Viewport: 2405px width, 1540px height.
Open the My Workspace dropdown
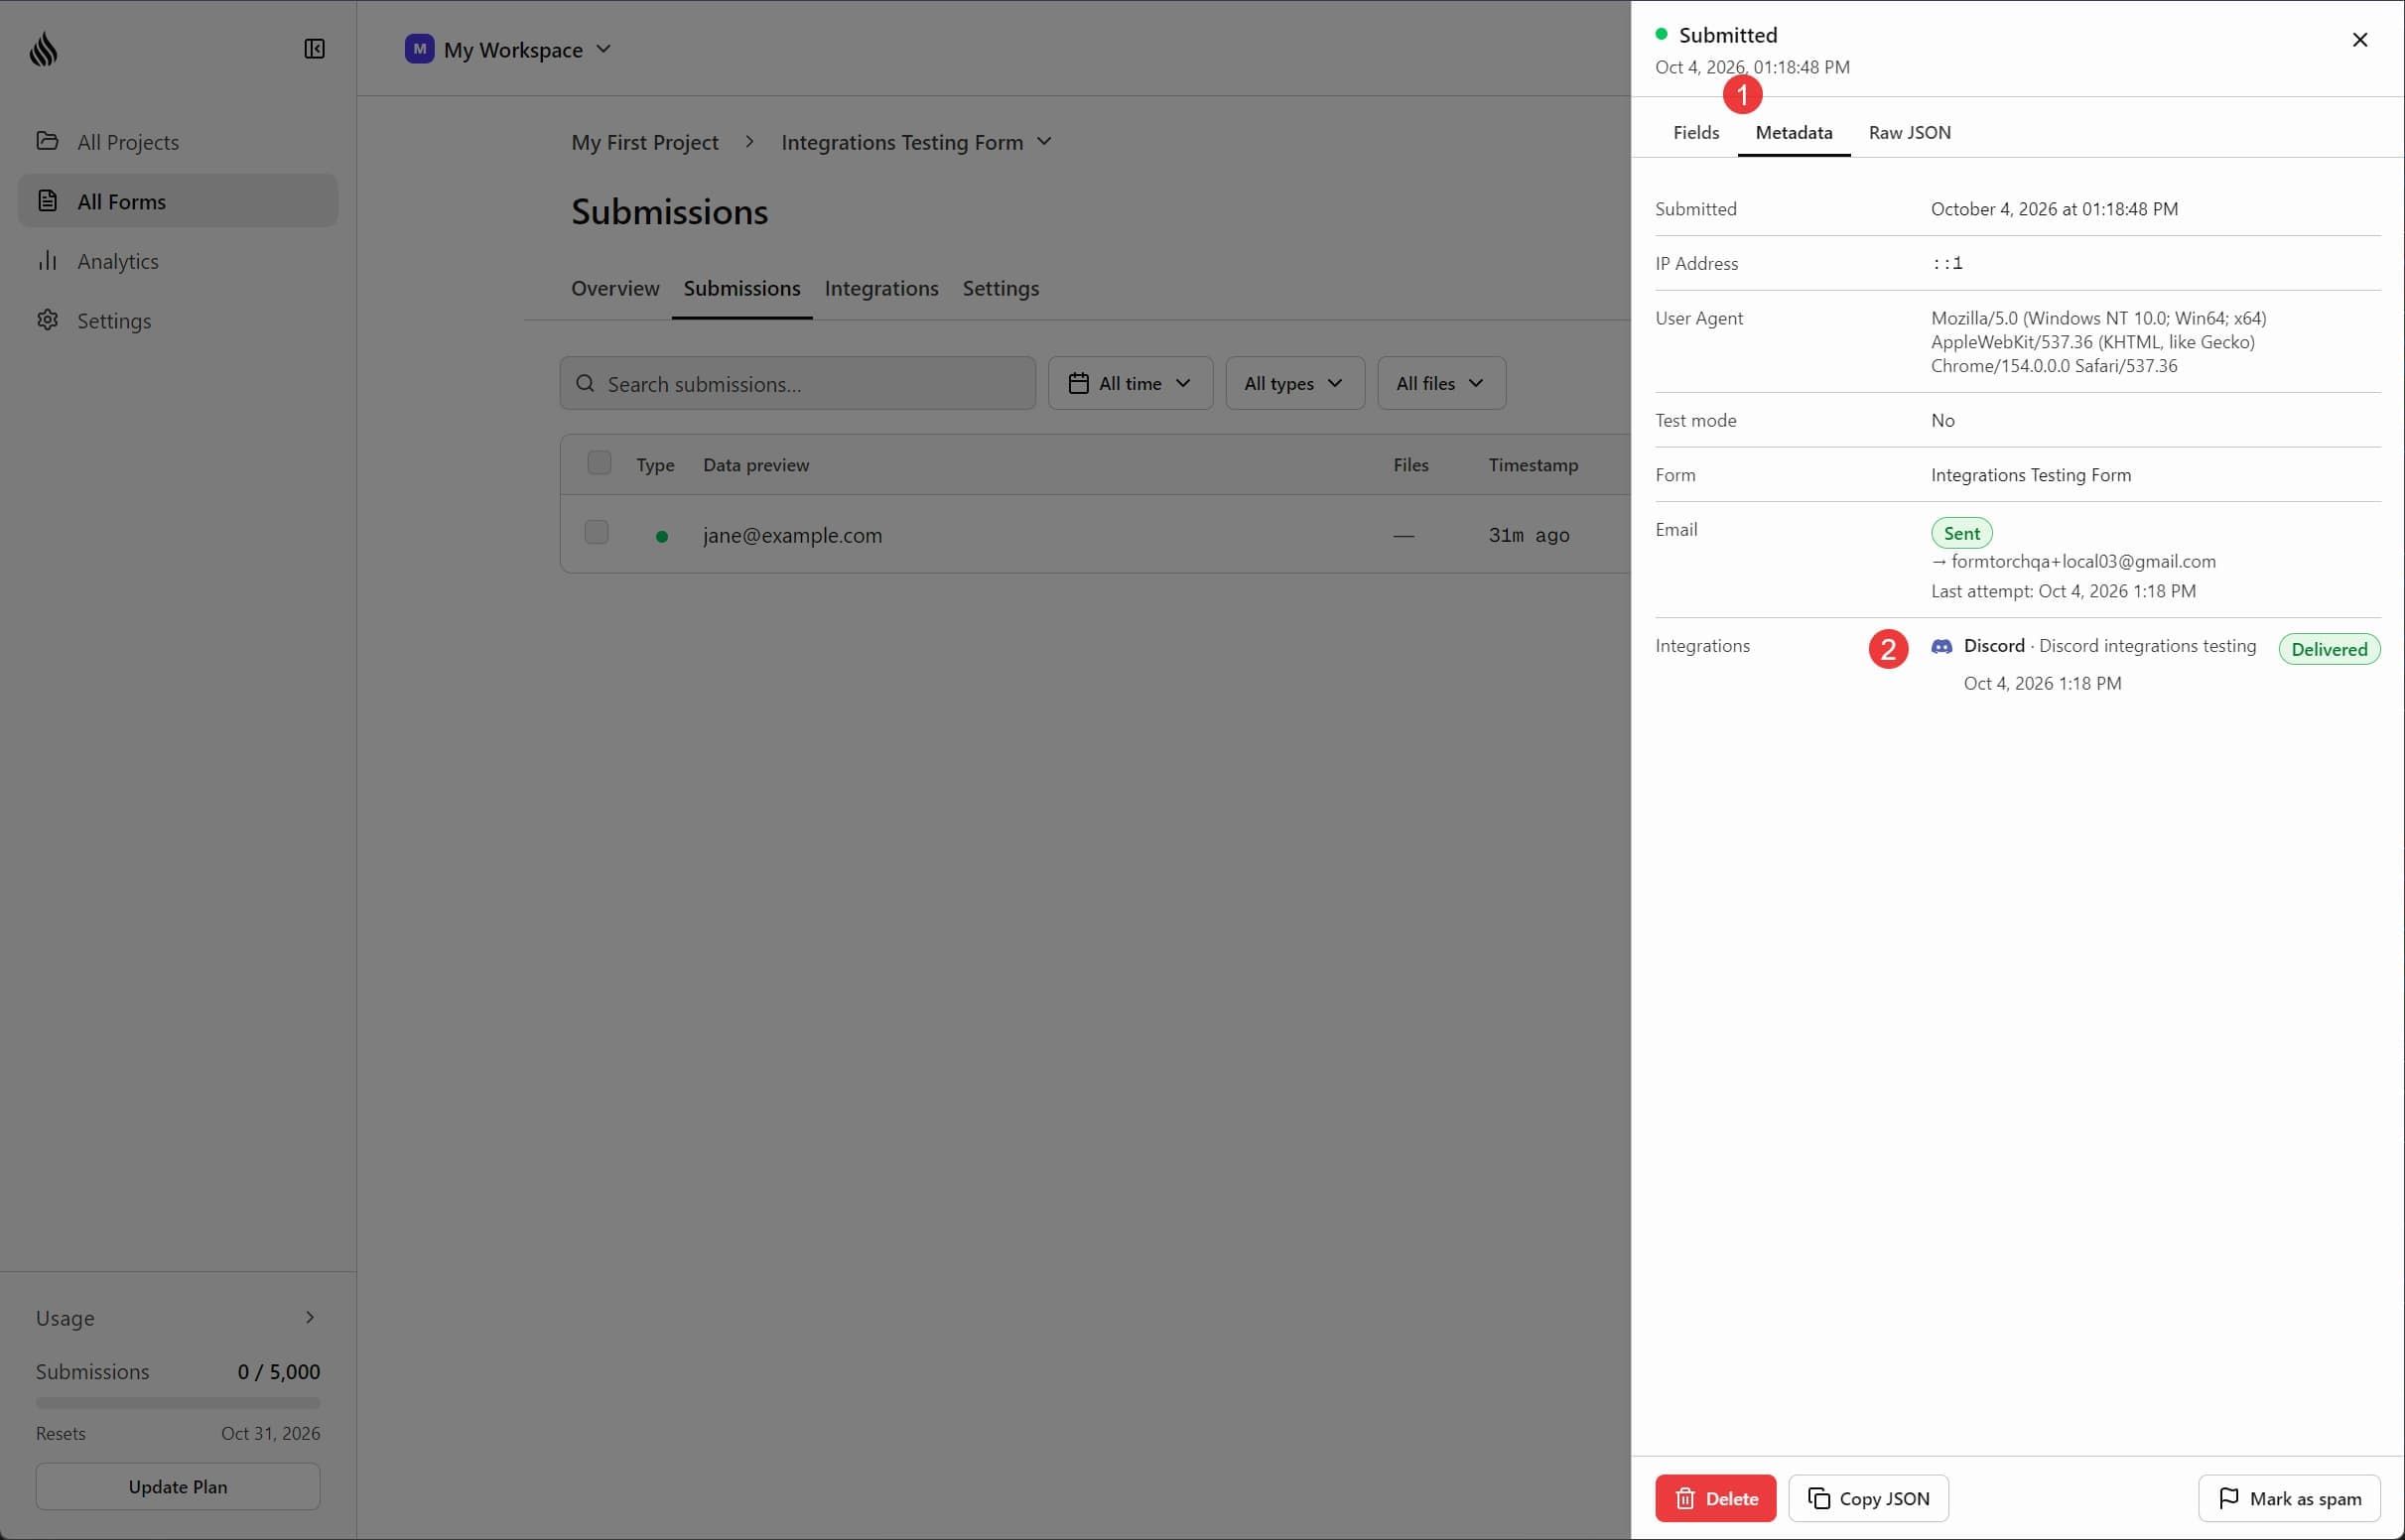click(509, 49)
